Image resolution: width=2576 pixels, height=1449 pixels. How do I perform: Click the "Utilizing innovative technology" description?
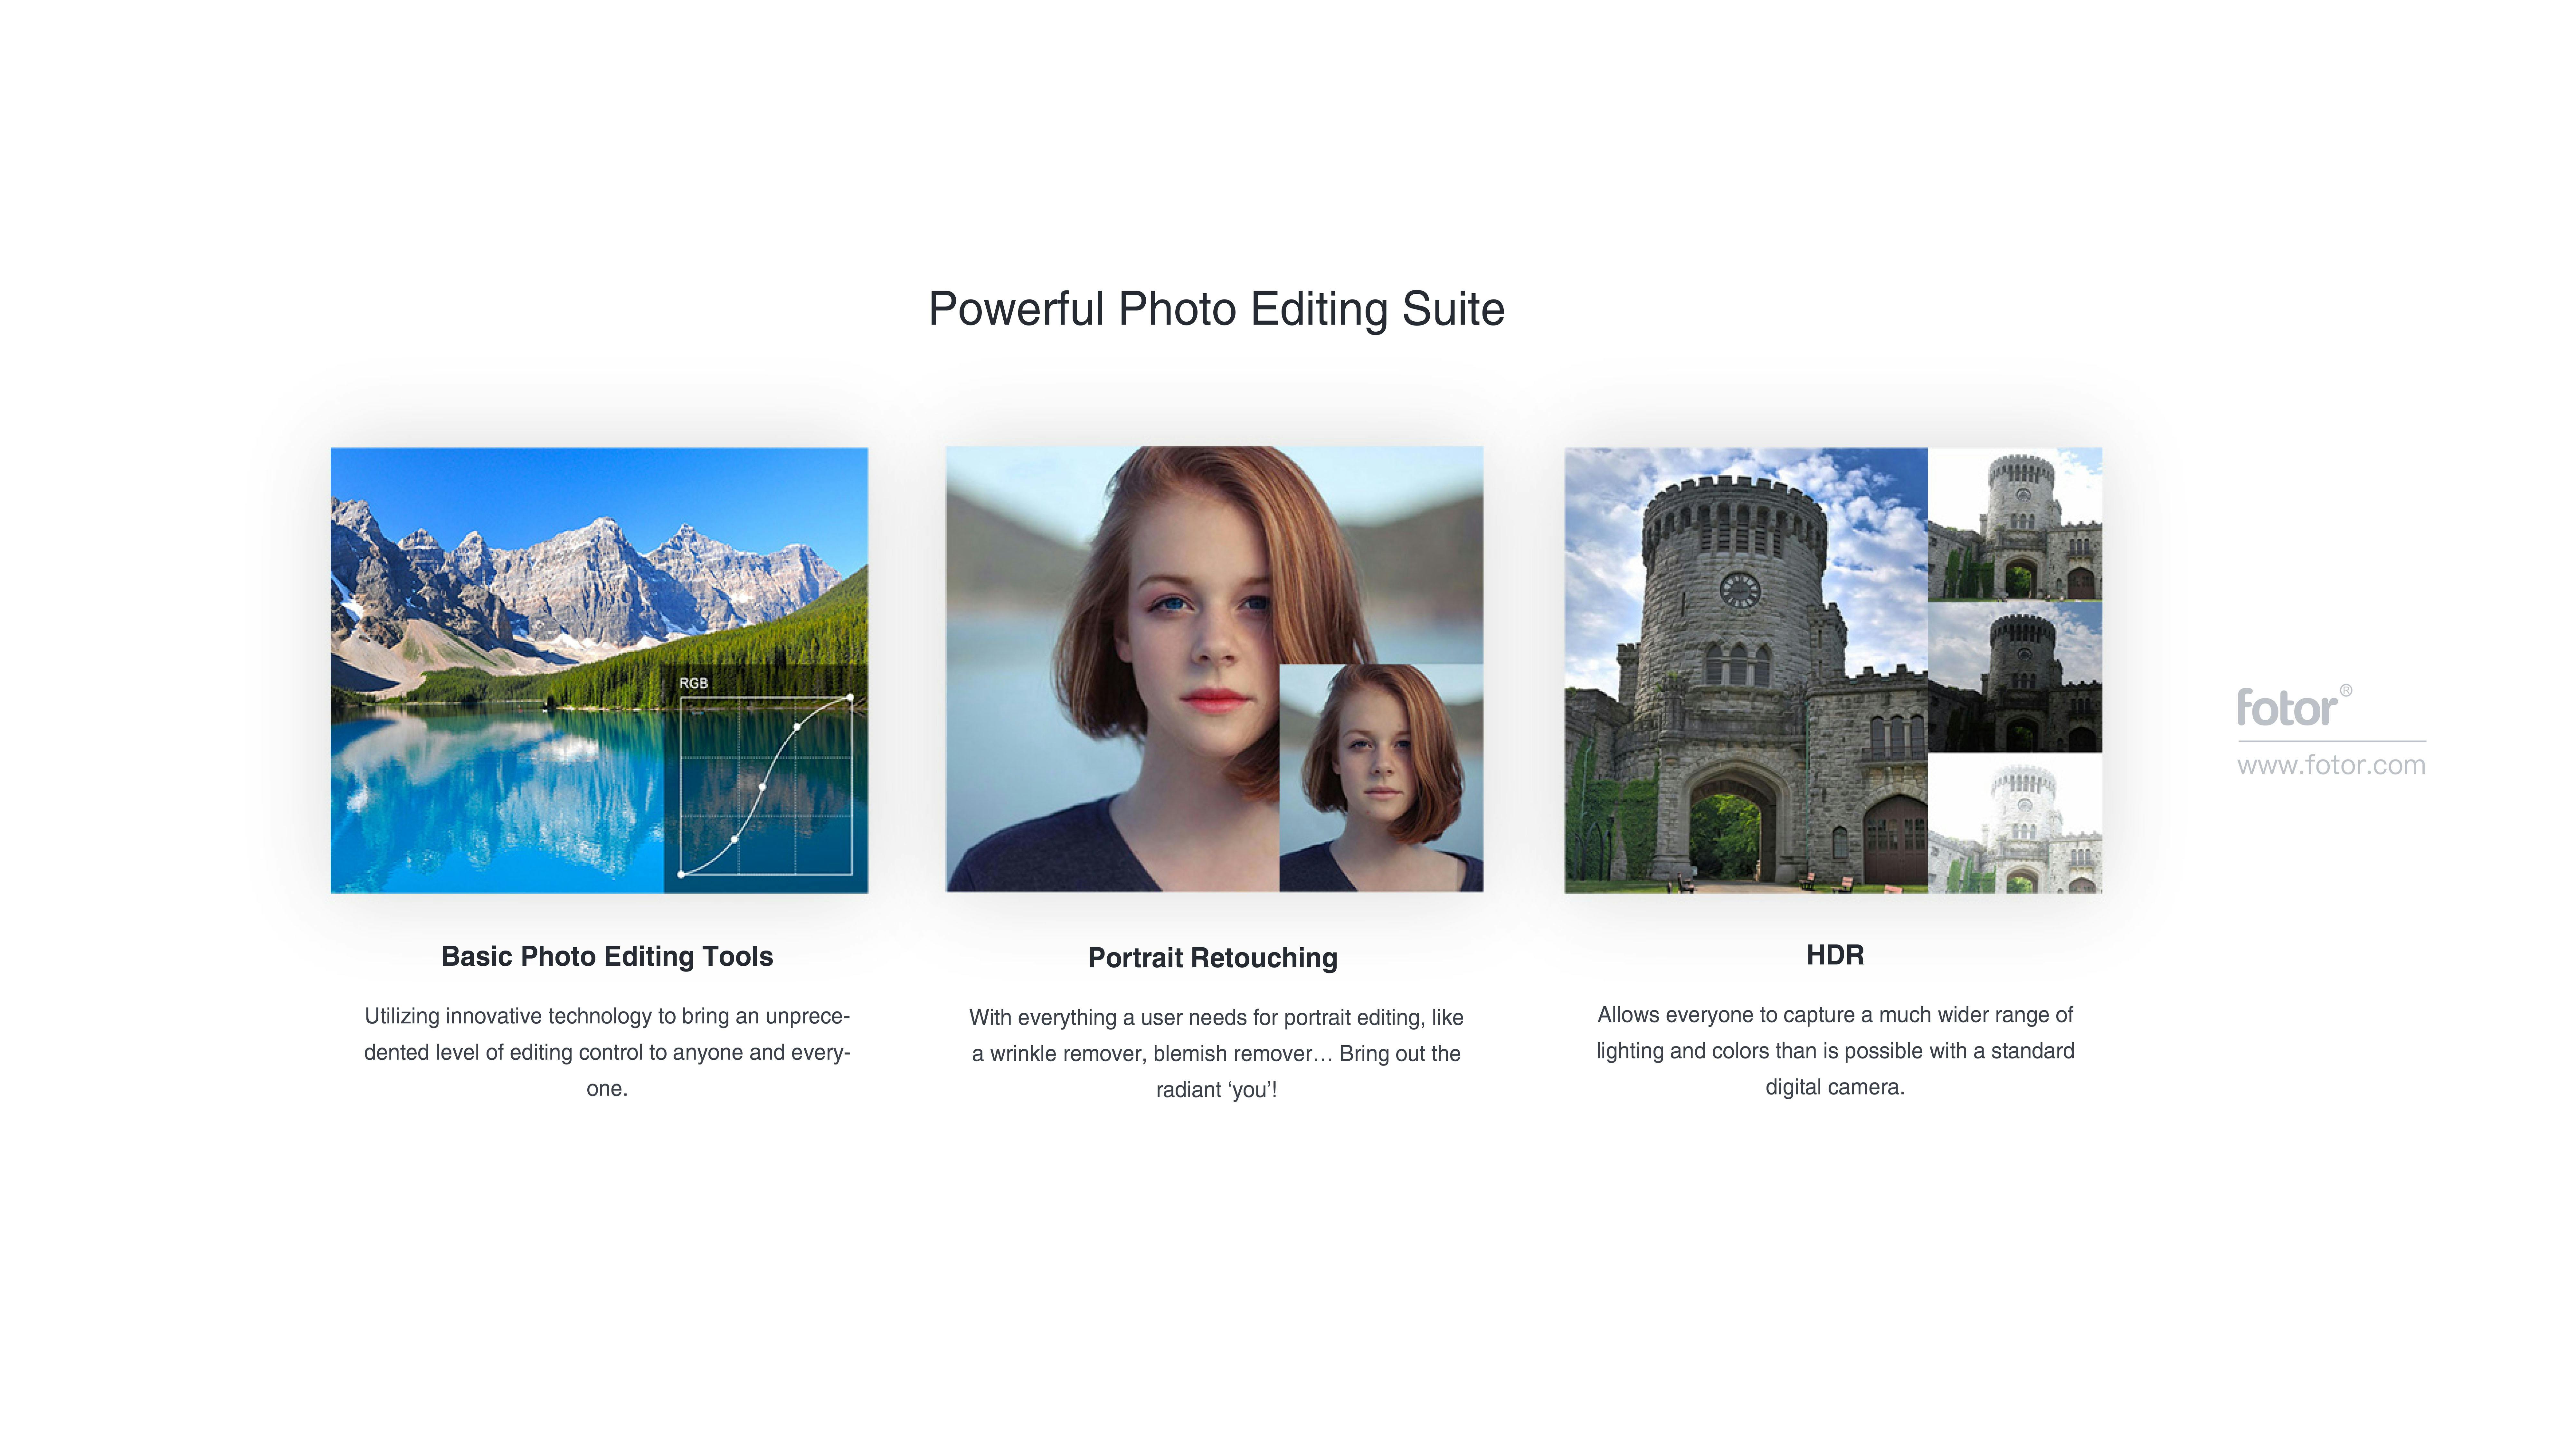pos(607,1052)
